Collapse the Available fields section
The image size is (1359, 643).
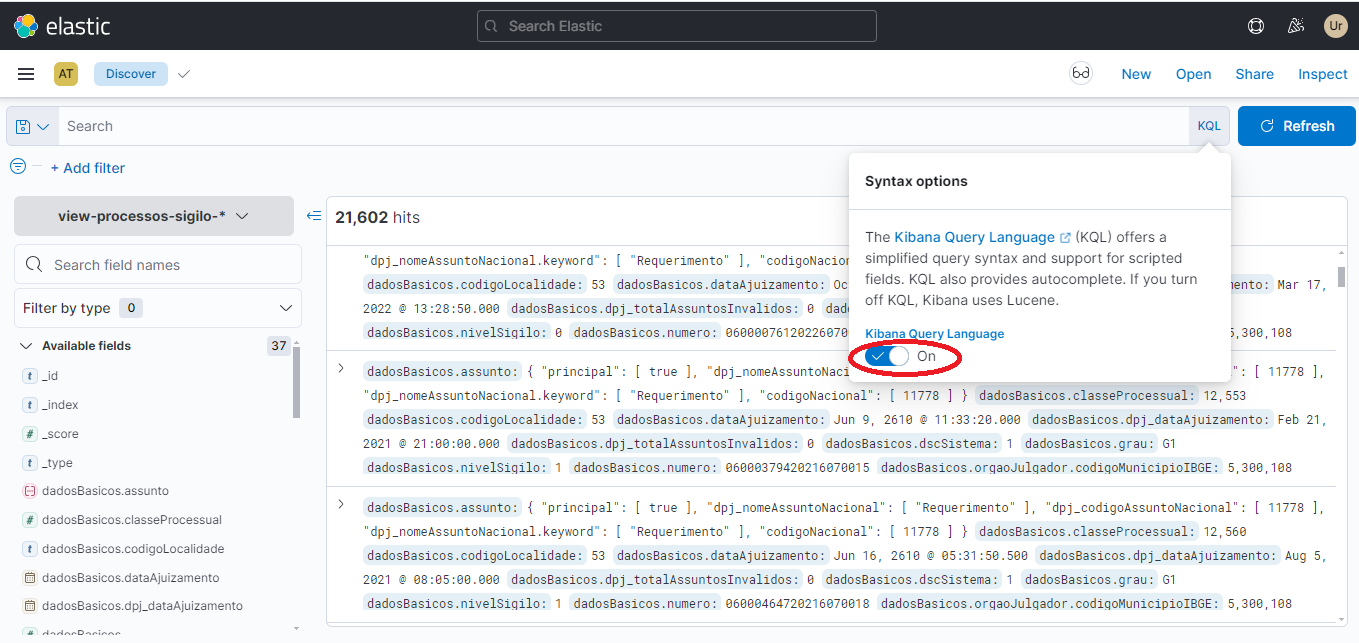pos(26,346)
